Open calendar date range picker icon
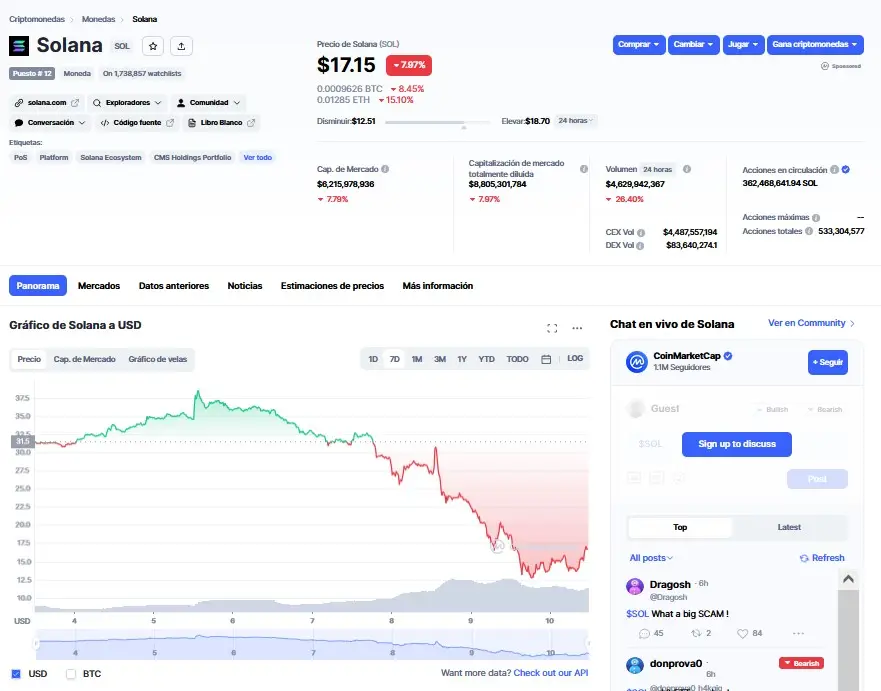 tap(546, 359)
